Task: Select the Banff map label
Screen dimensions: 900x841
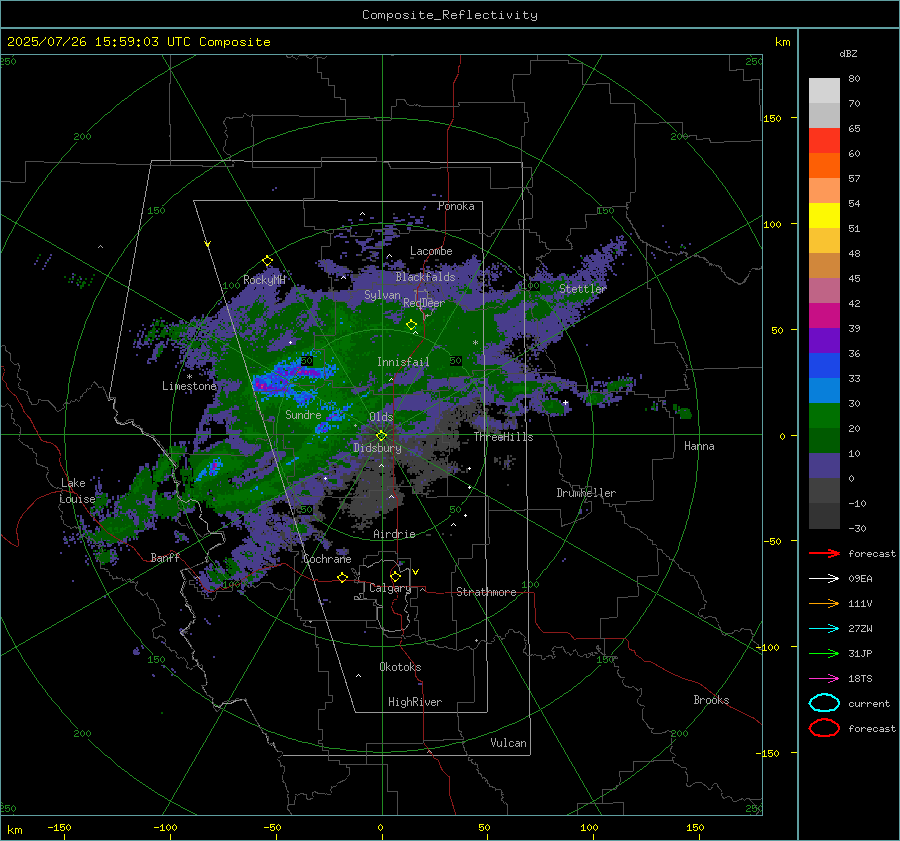Action: coord(165,557)
